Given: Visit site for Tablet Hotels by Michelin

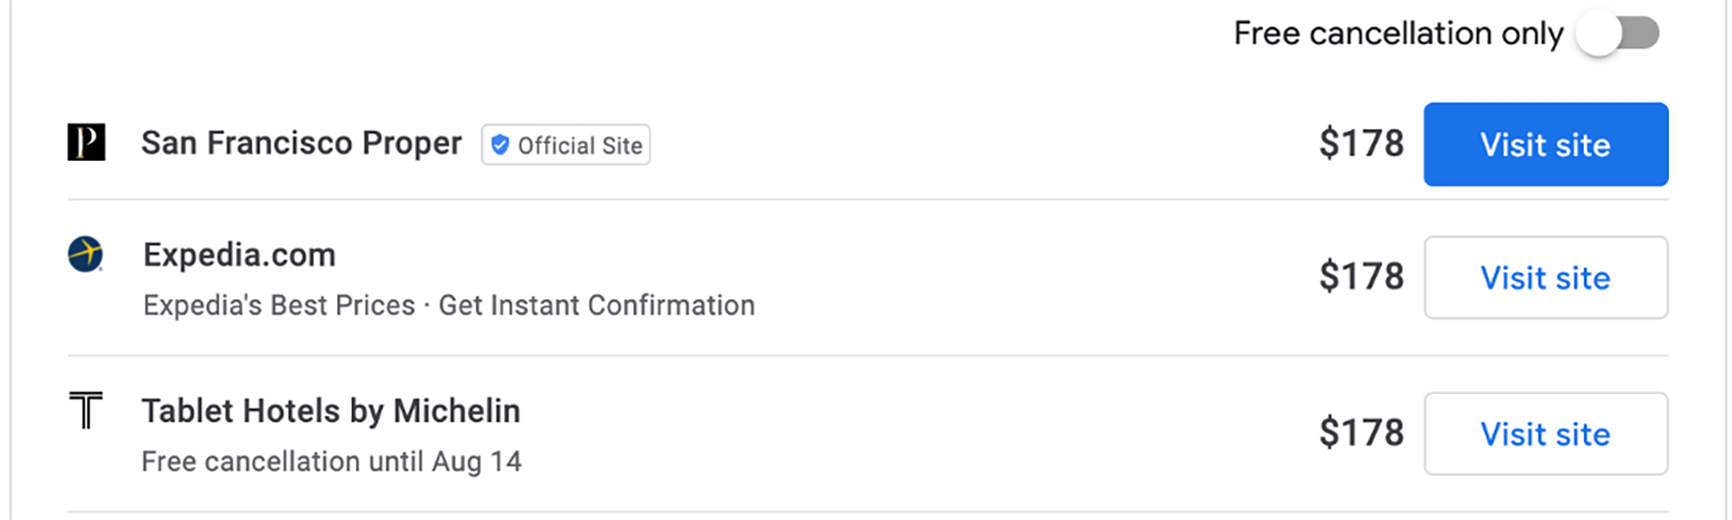Looking at the screenshot, I should click(x=1545, y=433).
